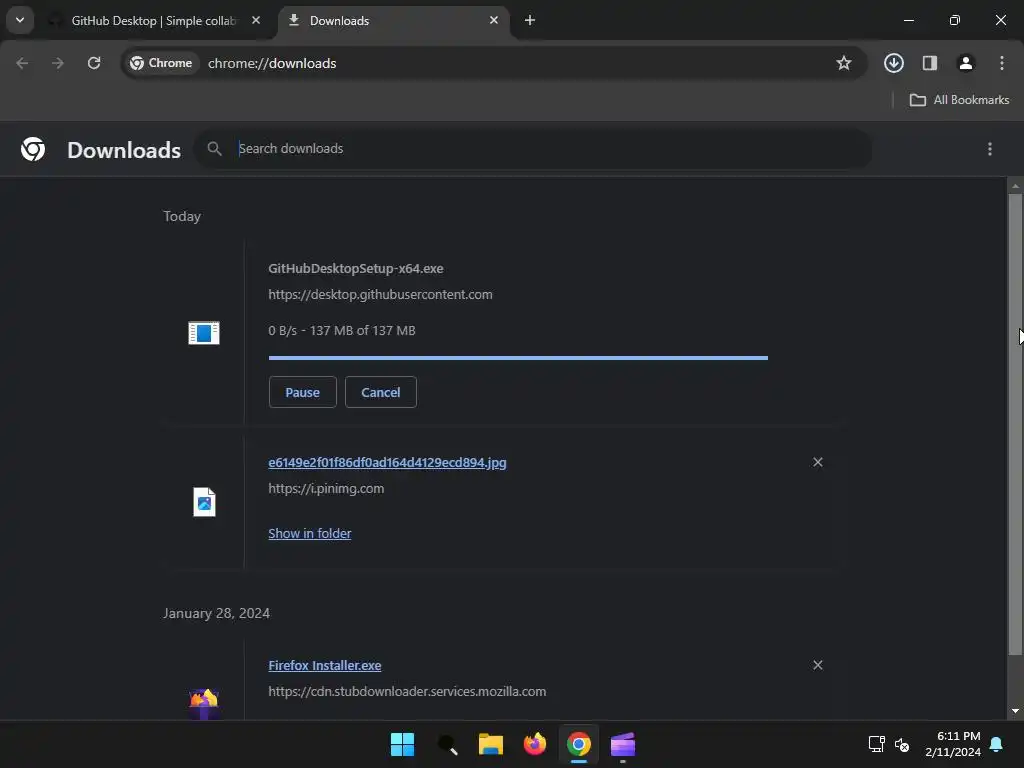Click the Firefox Installer file icon
This screenshot has height=768, width=1024.
point(204,704)
